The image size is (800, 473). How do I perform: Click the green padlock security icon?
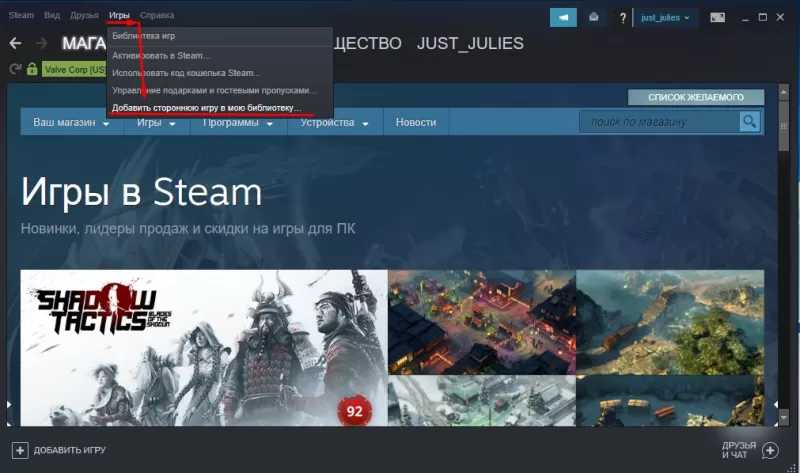point(32,68)
